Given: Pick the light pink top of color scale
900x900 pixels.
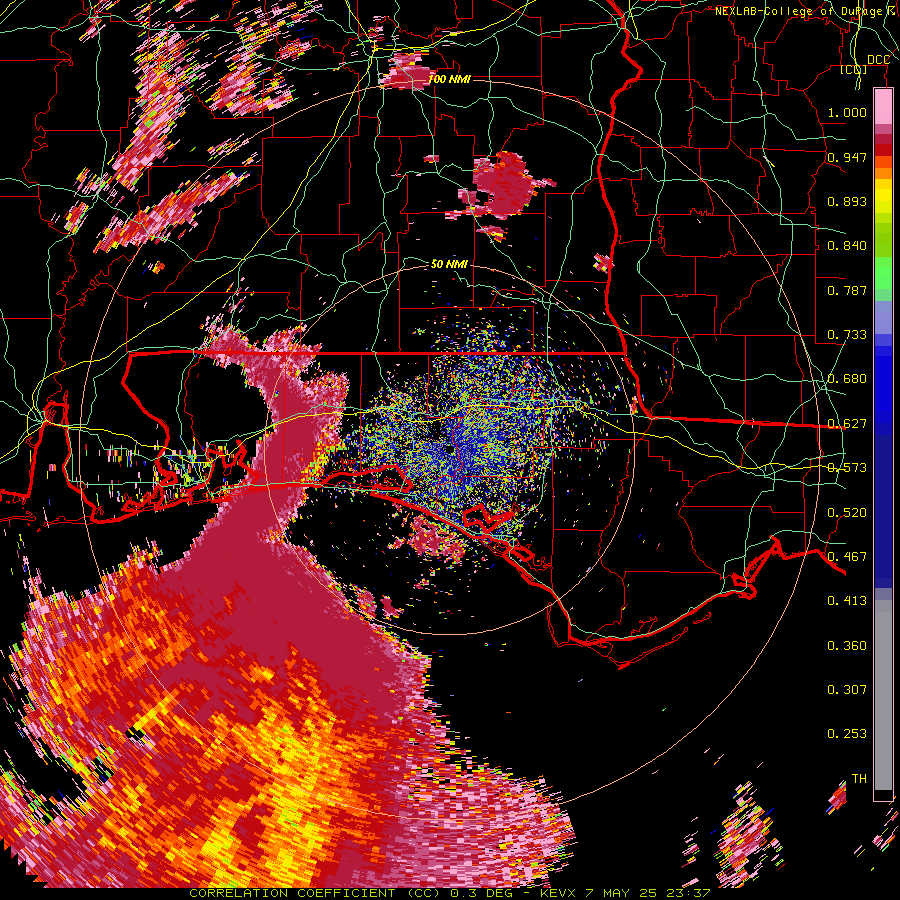Looking at the screenshot, I should (883, 106).
